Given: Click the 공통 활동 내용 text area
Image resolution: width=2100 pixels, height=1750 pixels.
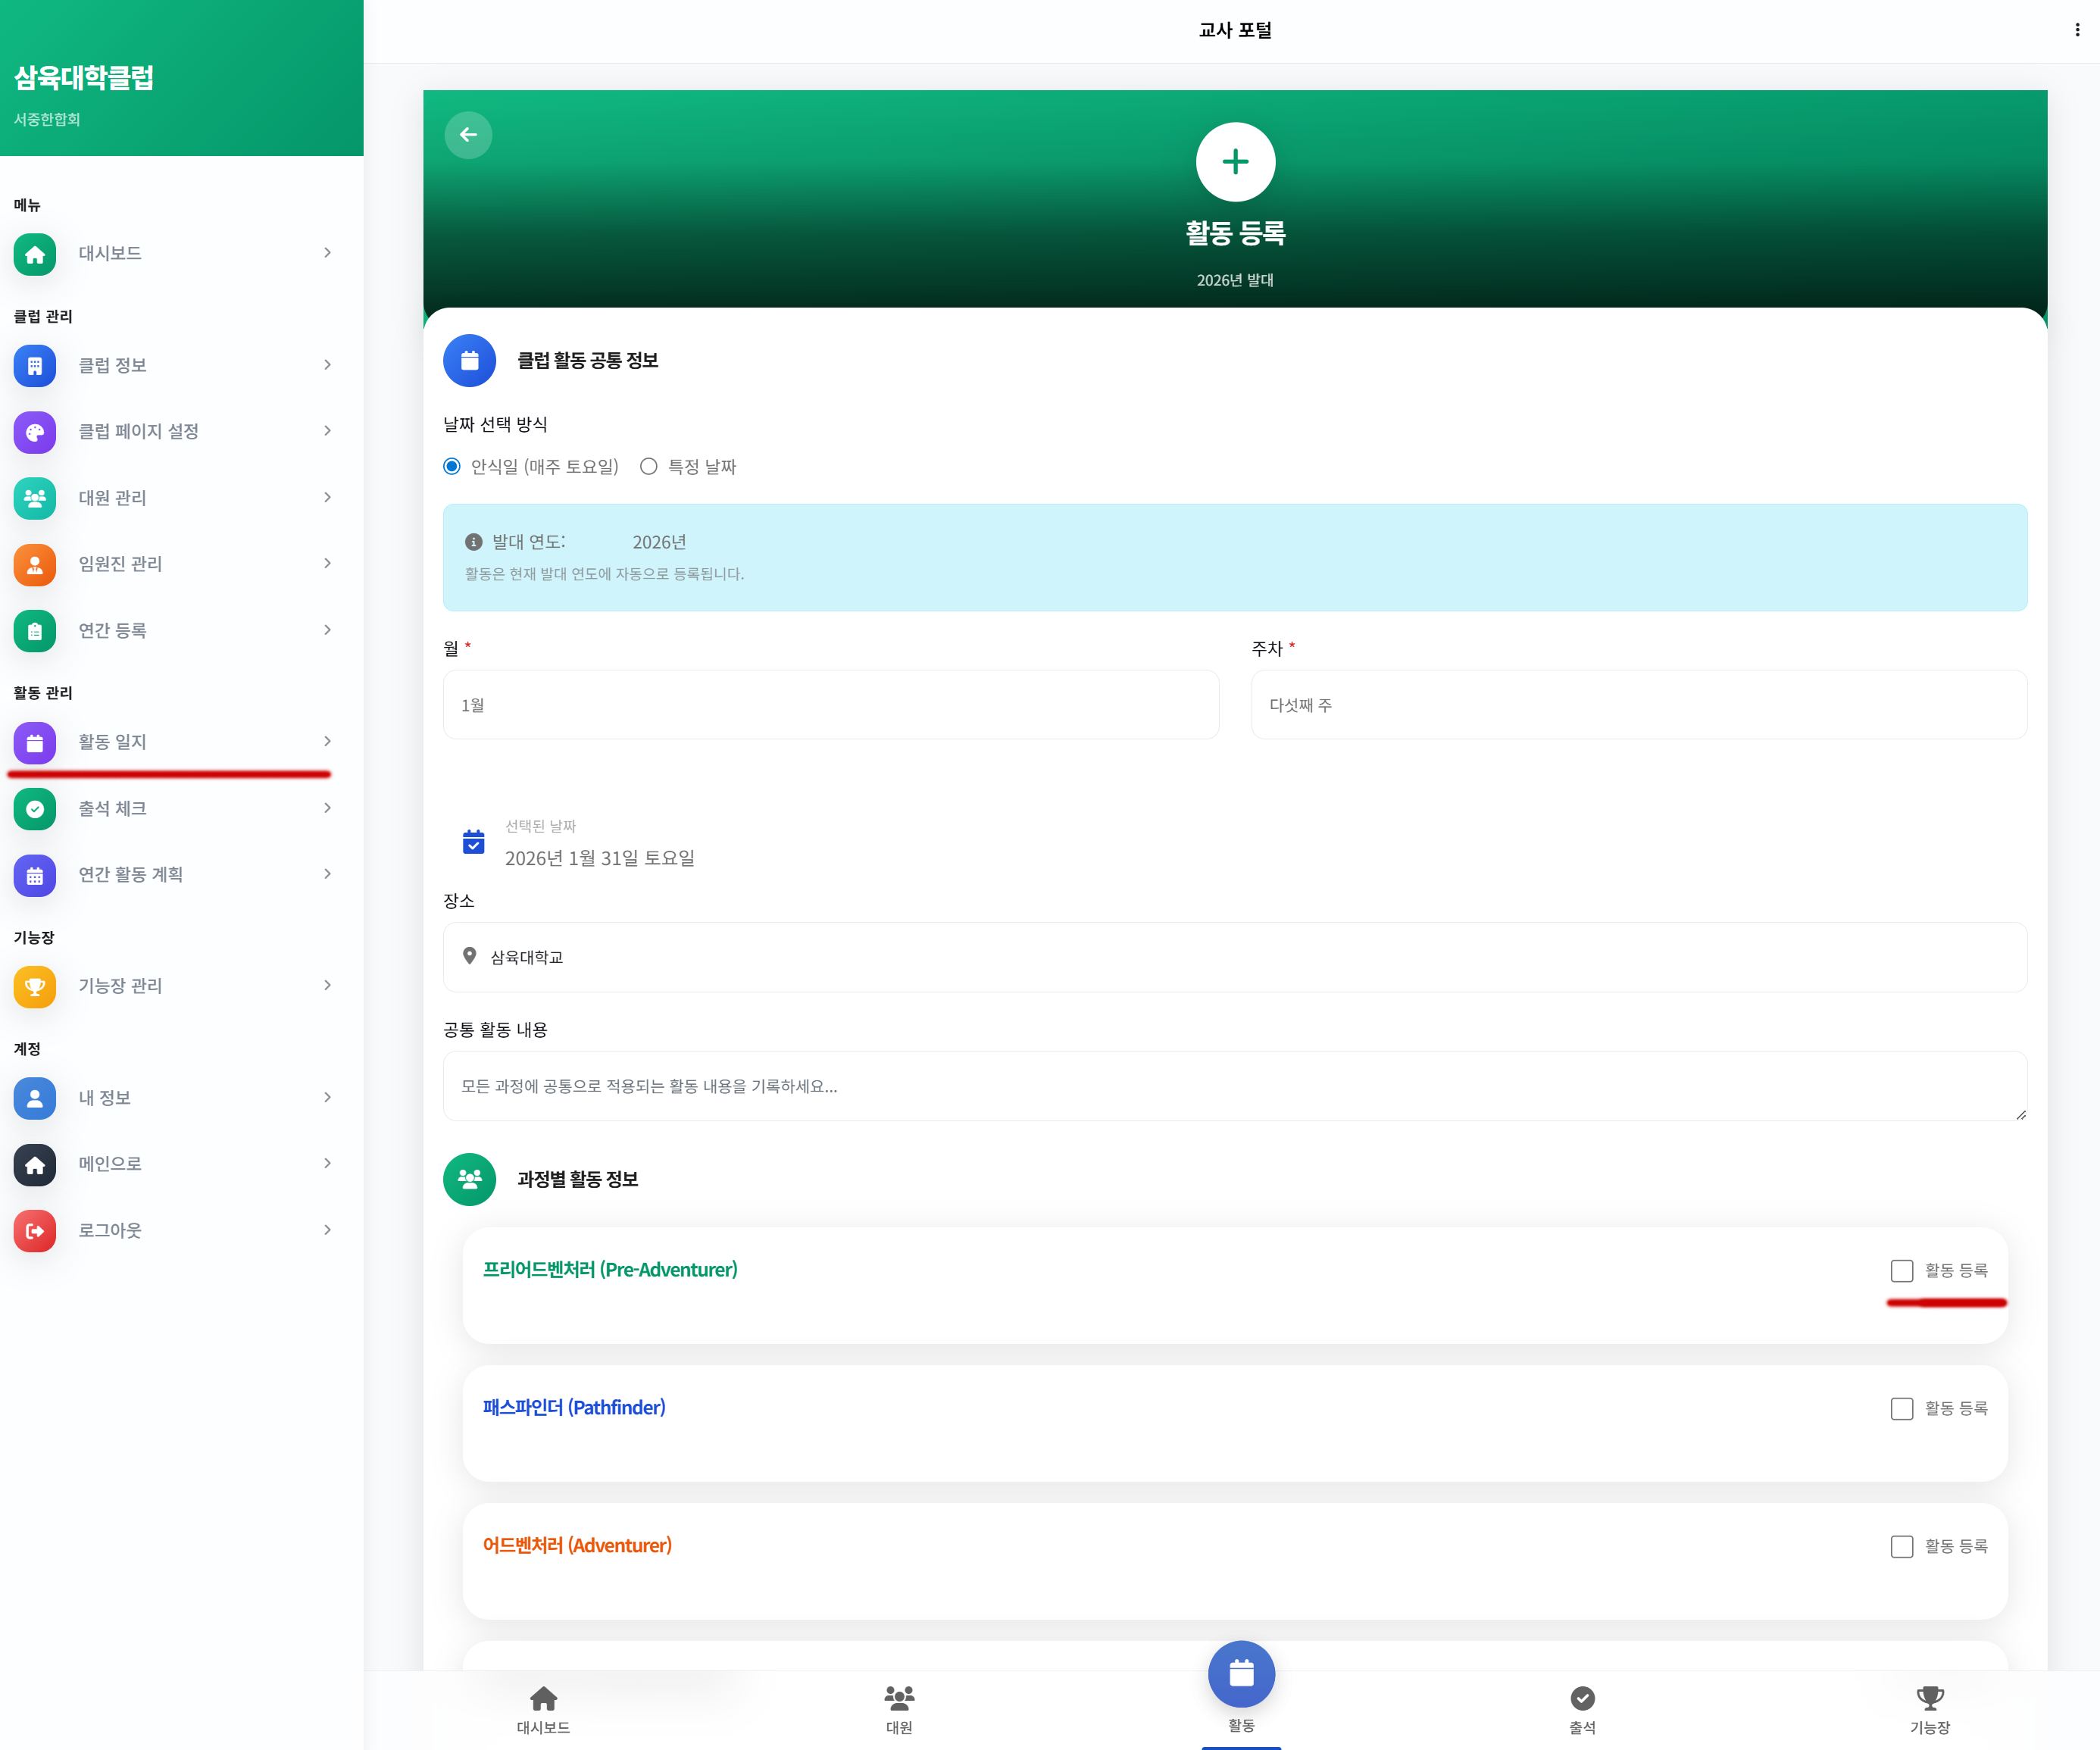Looking at the screenshot, I should 1234,1086.
